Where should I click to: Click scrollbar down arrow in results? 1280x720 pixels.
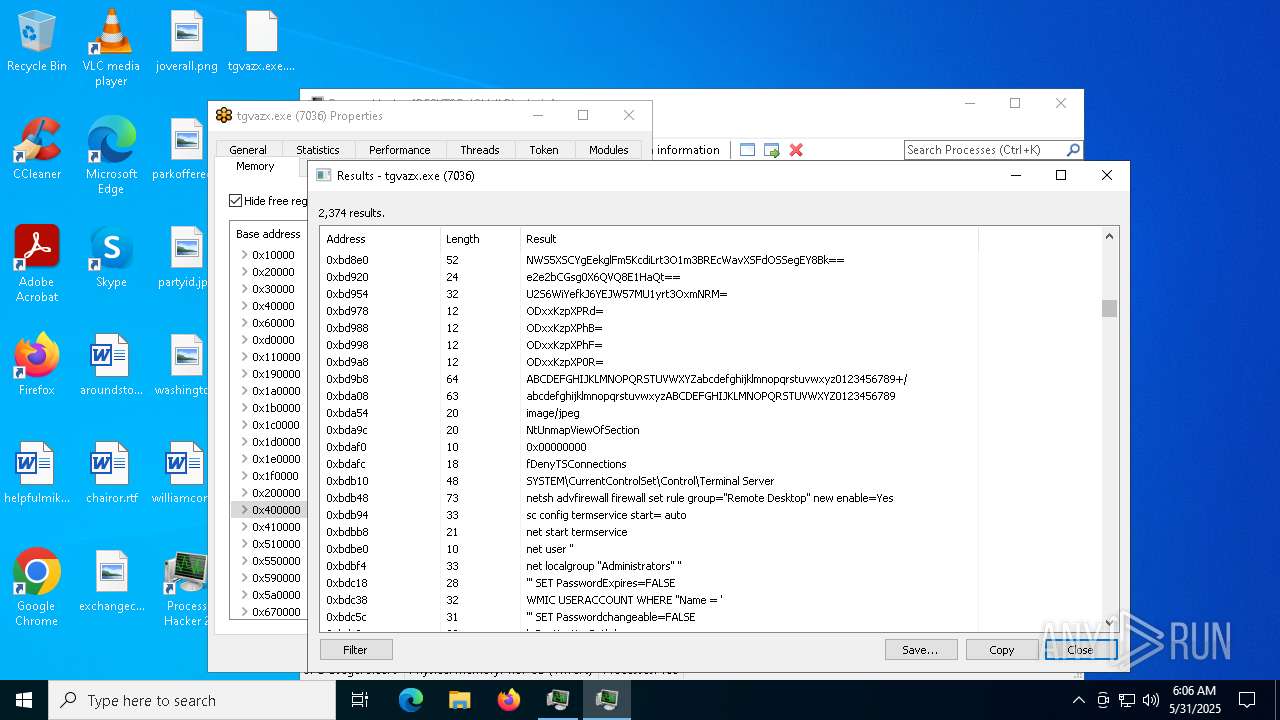point(1109,623)
